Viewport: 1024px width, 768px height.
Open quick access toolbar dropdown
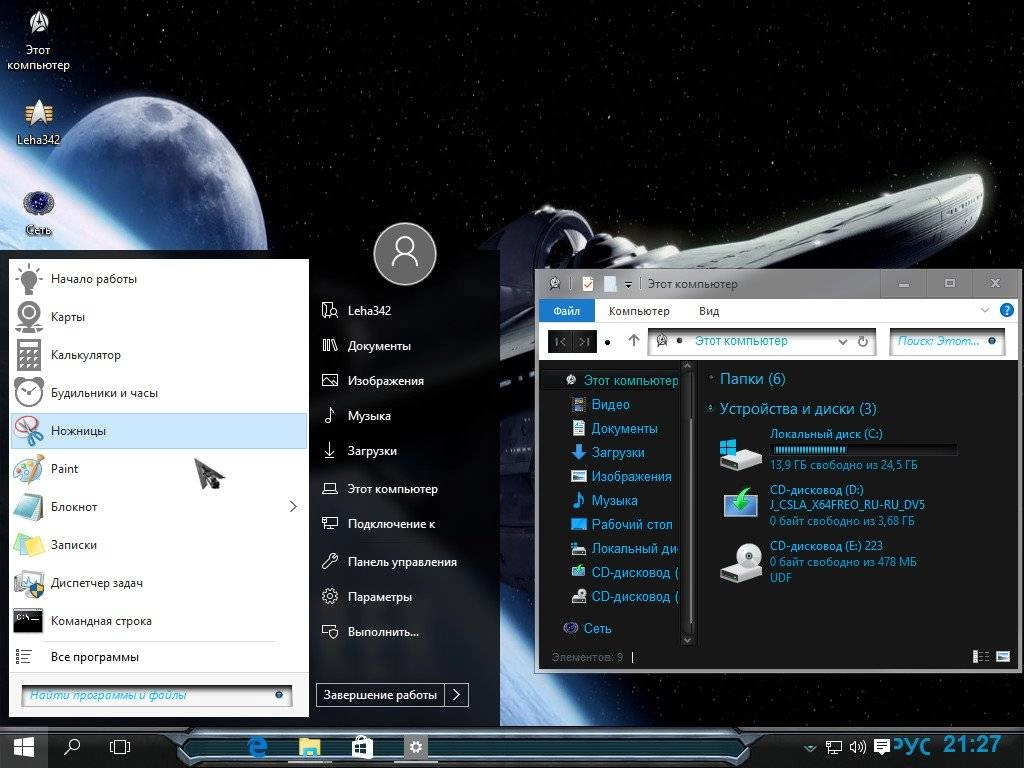pyautogui.click(x=628, y=284)
